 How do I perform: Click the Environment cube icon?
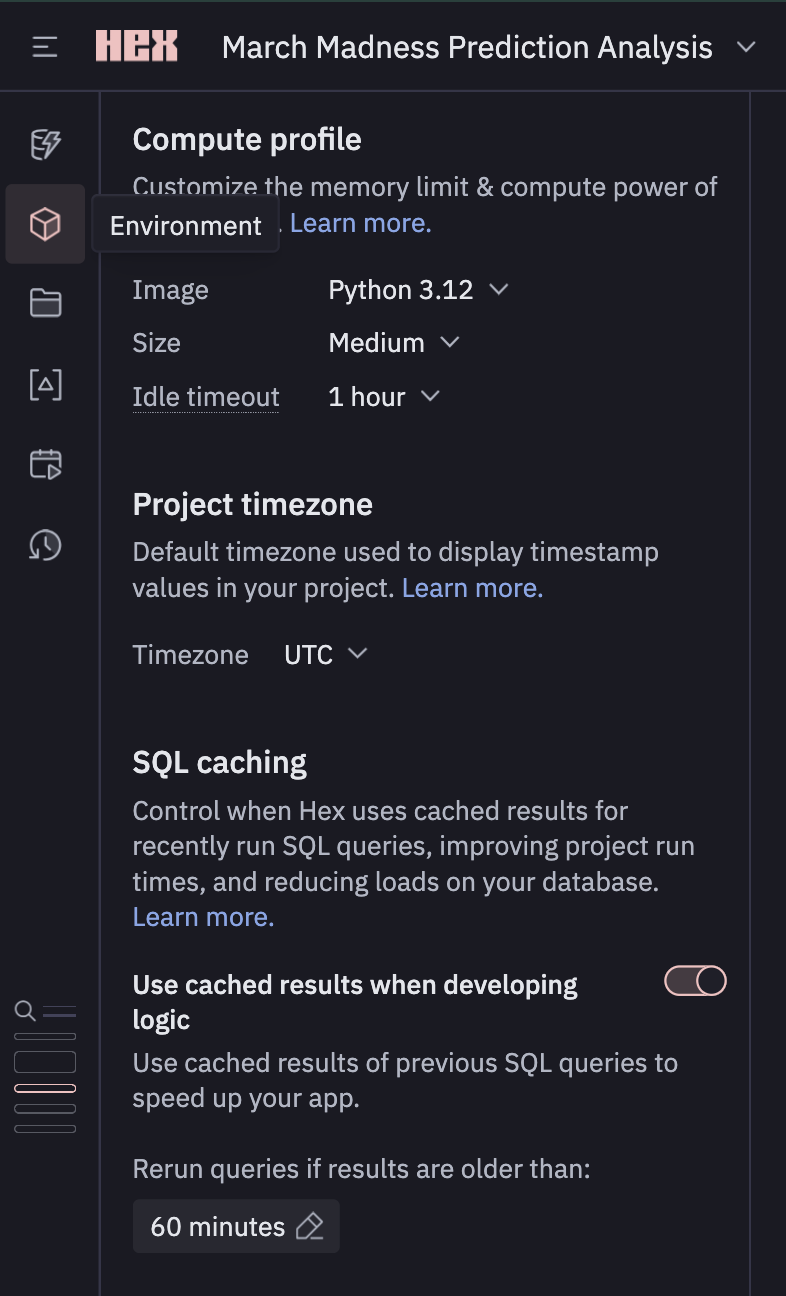(x=45, y=224)
